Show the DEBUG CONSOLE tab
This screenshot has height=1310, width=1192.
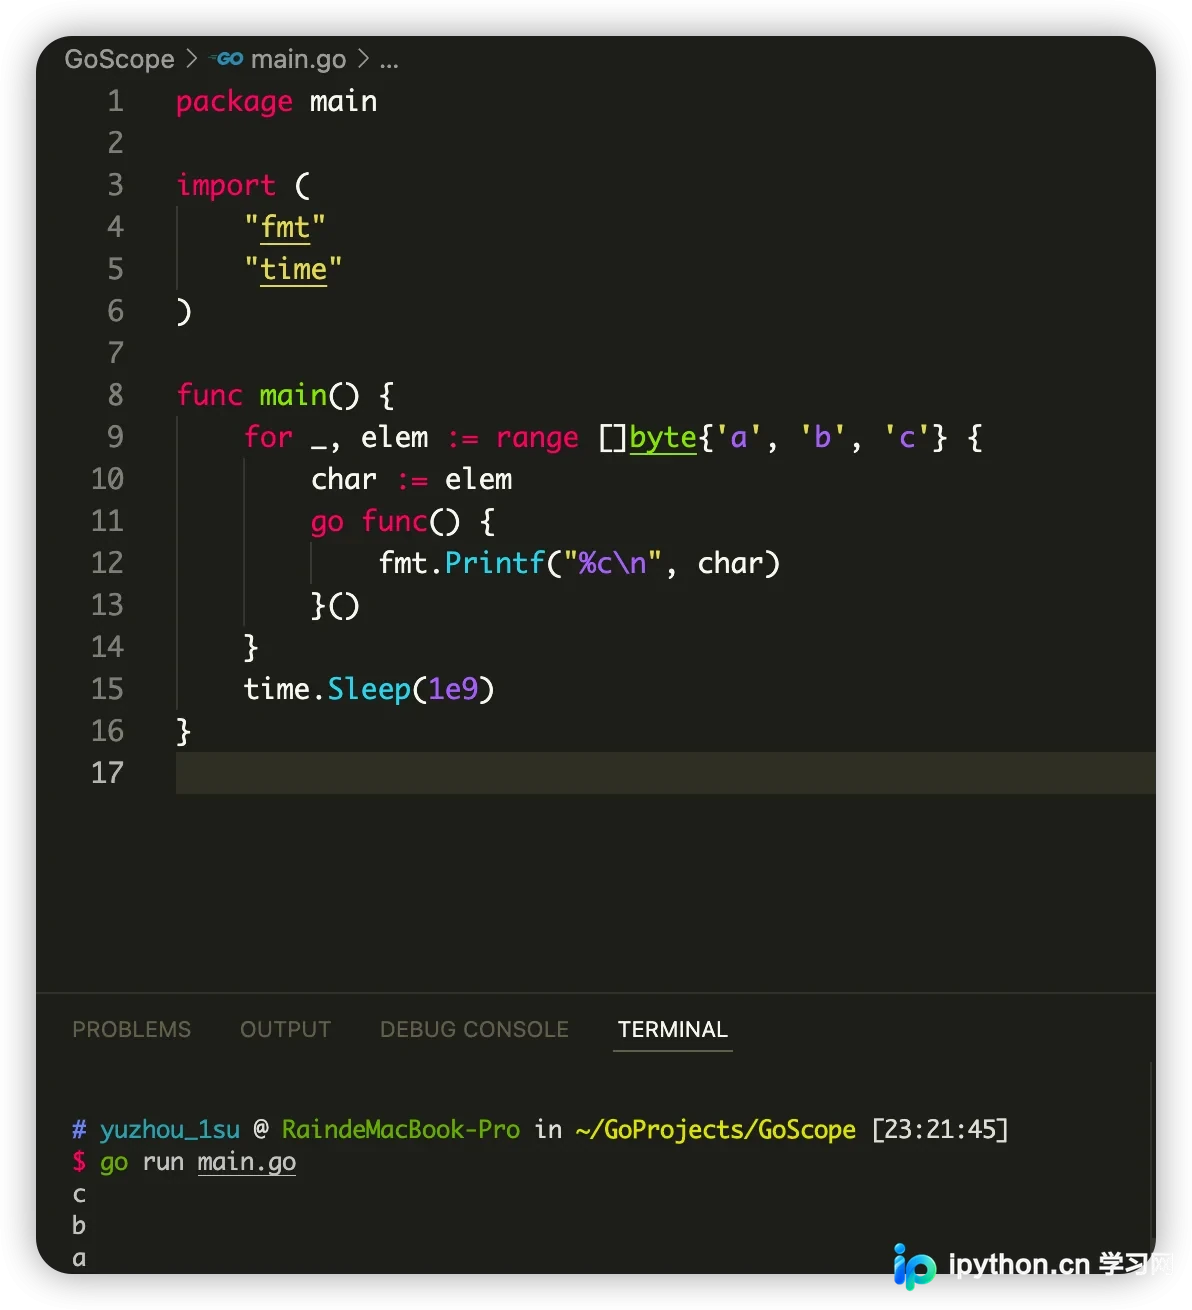tap(474, 1029)
